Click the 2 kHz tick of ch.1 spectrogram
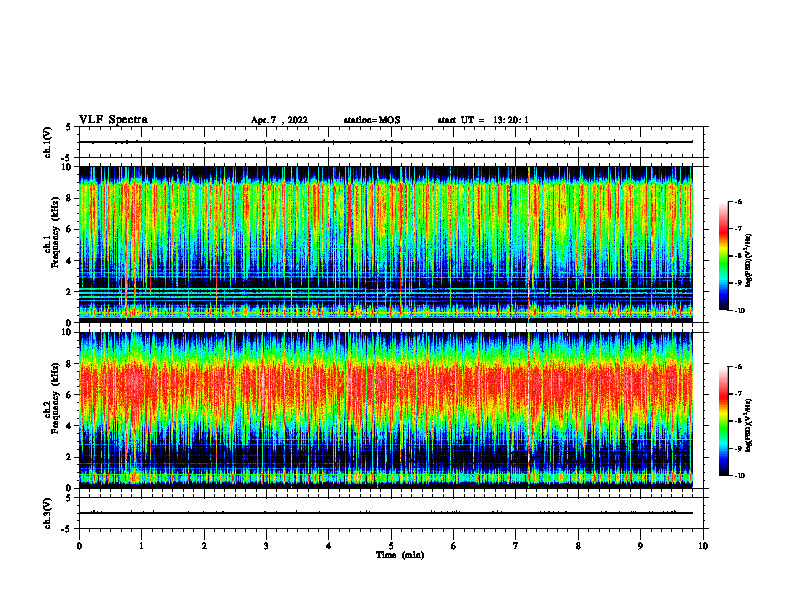Screen dimensions: 792x612 point(69,292)
